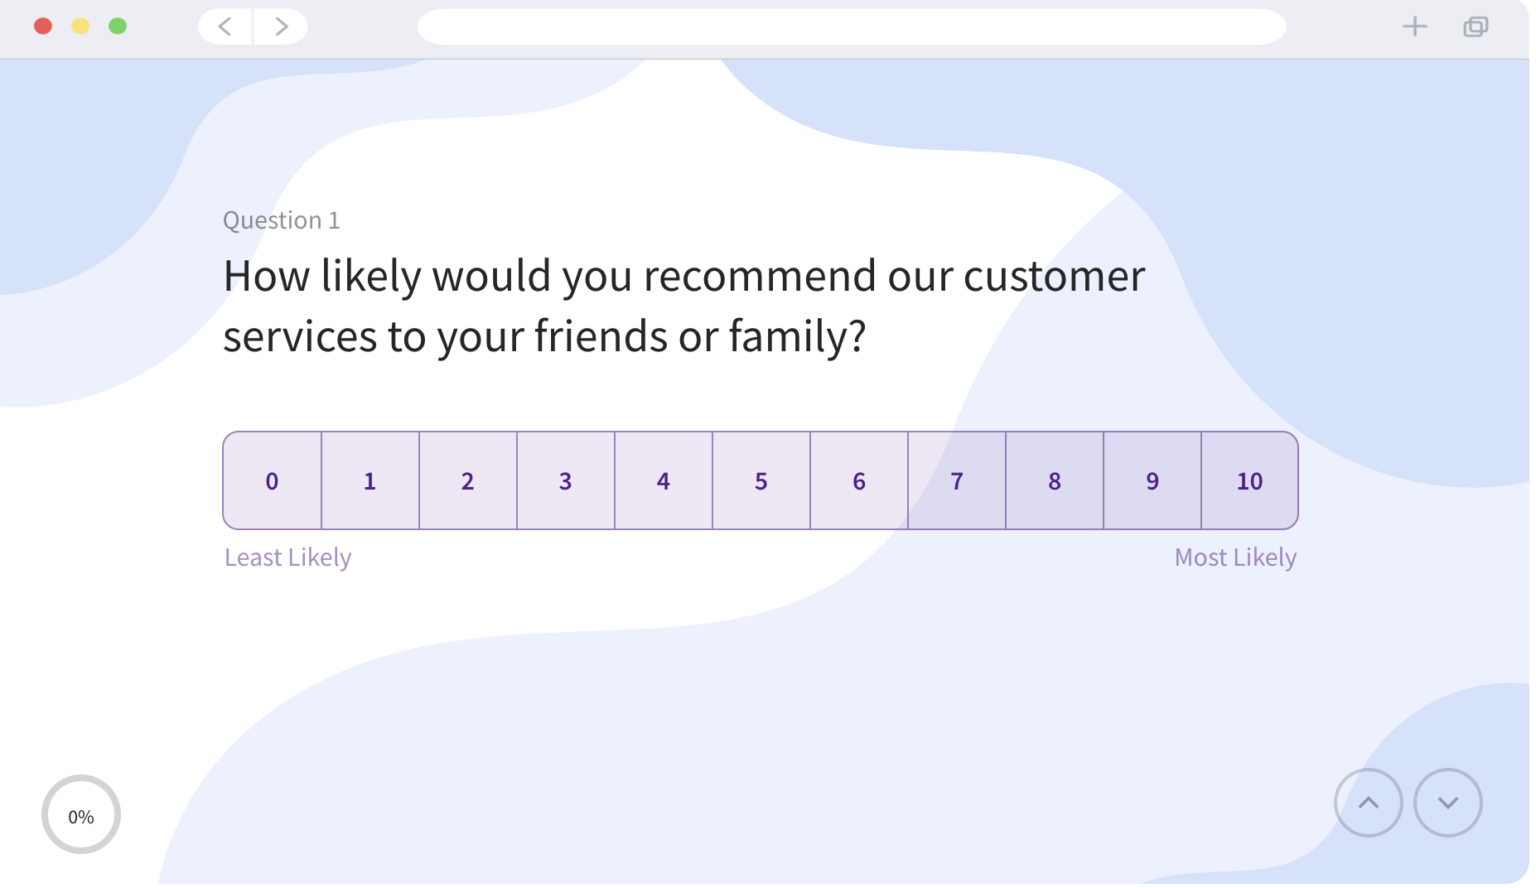Select rating 7 on the scale
The height and width of the screenshot is (888, 1536).
[x=956, y=481]
